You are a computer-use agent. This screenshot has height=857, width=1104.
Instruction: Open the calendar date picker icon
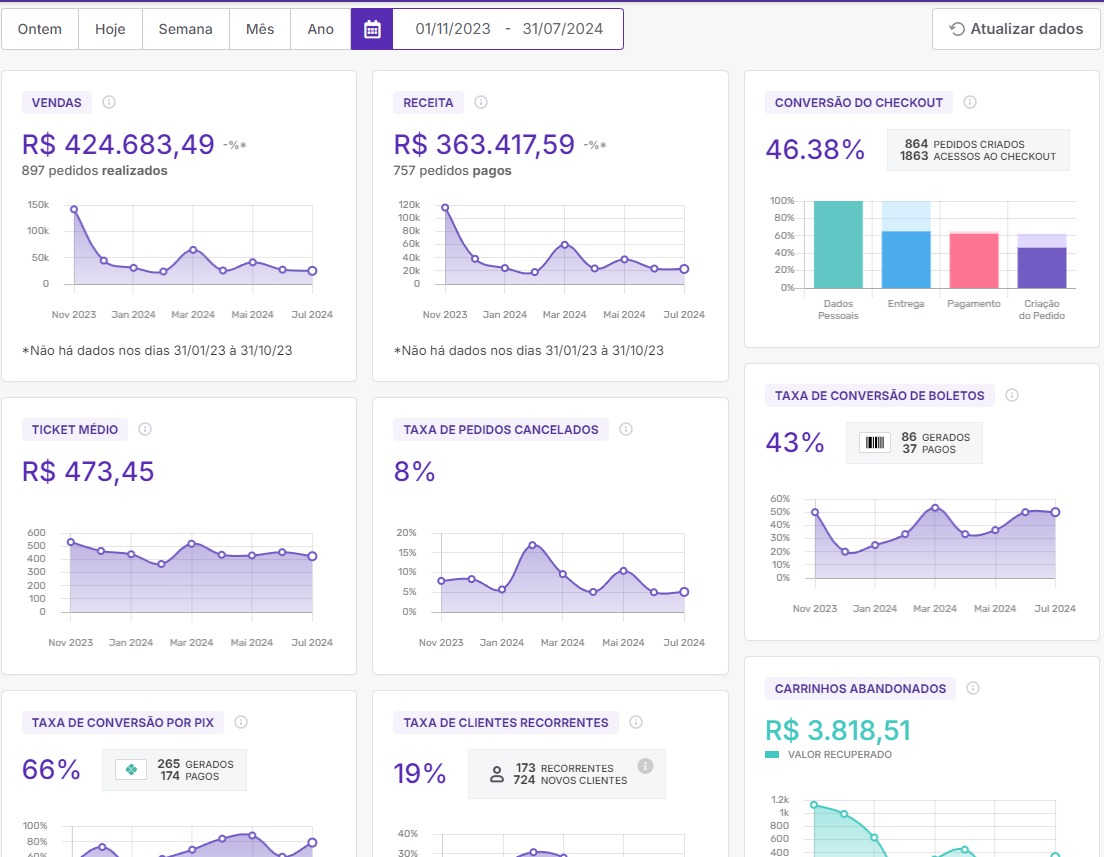[x=372, y=29]
